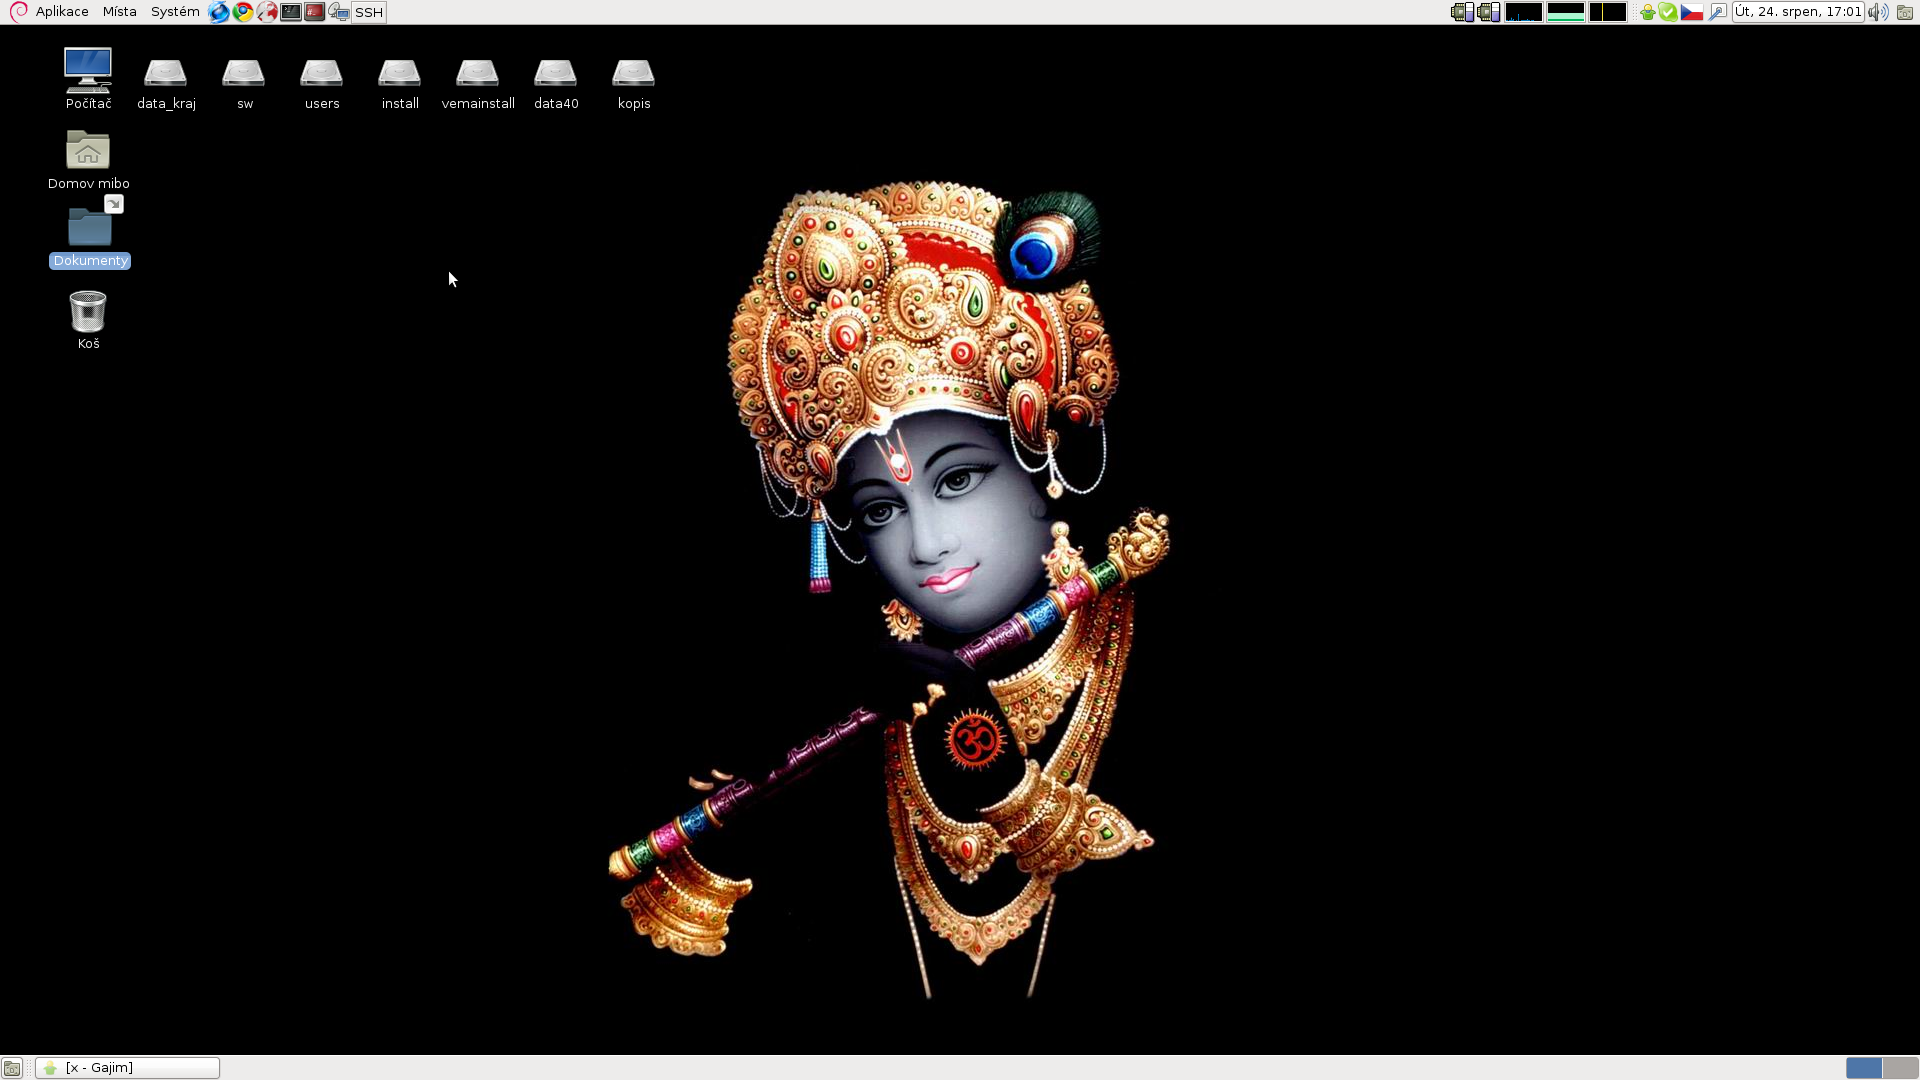Select the Počítač desktop icon
The height and width of the screenshot is (1080, 1920).
(88, 78)
